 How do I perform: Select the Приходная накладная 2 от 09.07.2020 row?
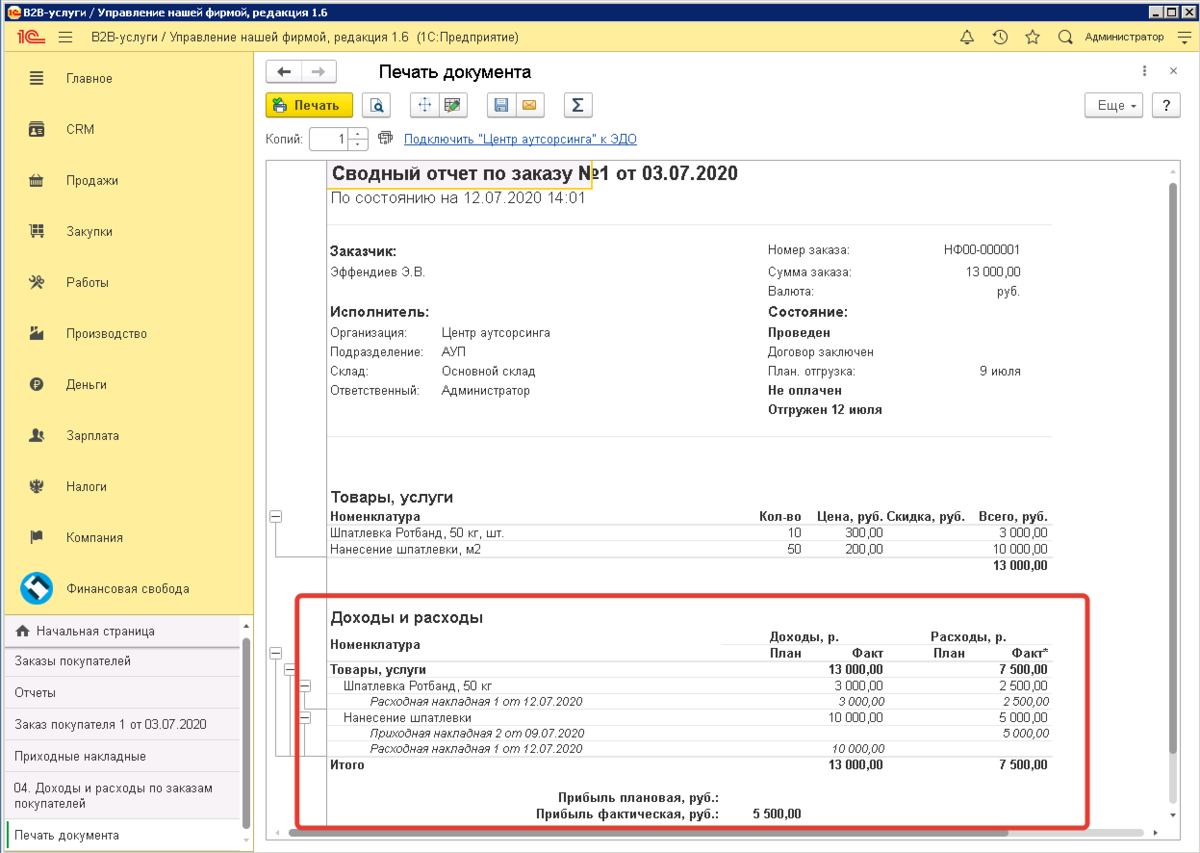[477, 733]
